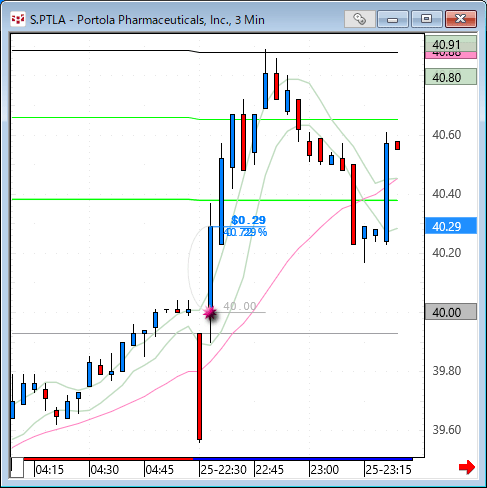Click the 23:00 time axis label
The width and height of the screenshot is (487, 488).
(324, 470)
